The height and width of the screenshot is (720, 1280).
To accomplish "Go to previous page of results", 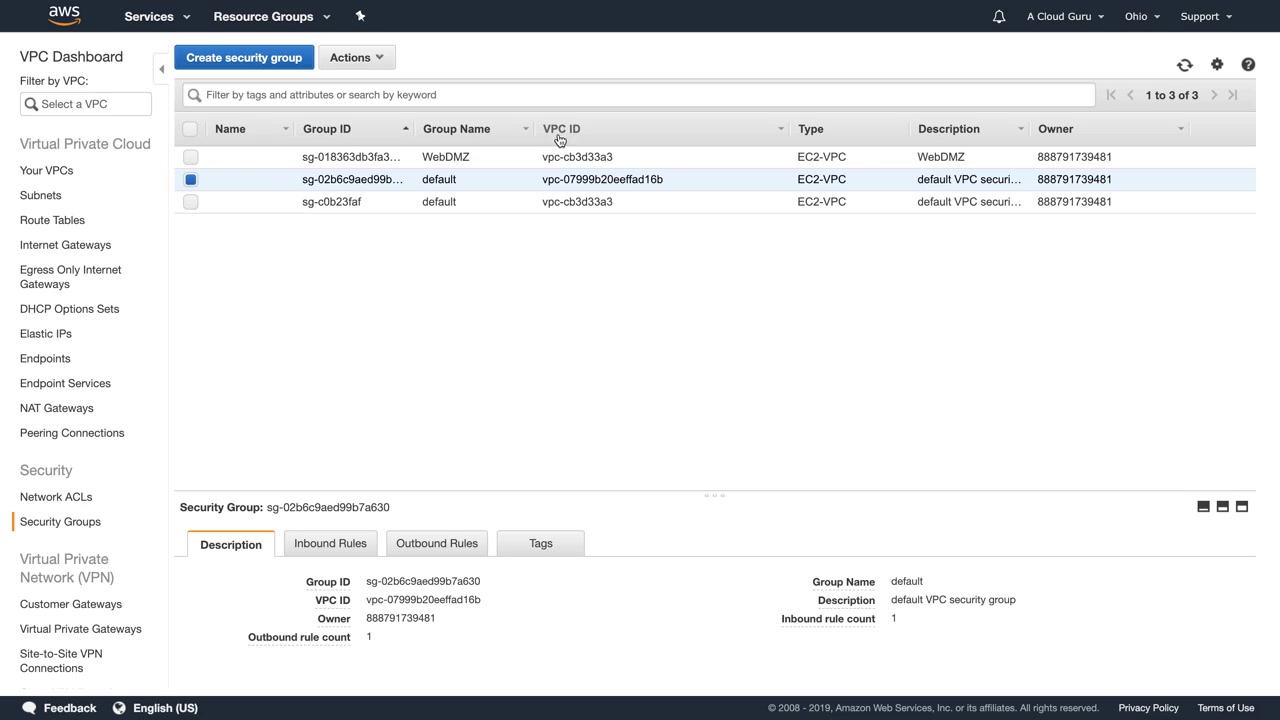I will coord(1131,95).
